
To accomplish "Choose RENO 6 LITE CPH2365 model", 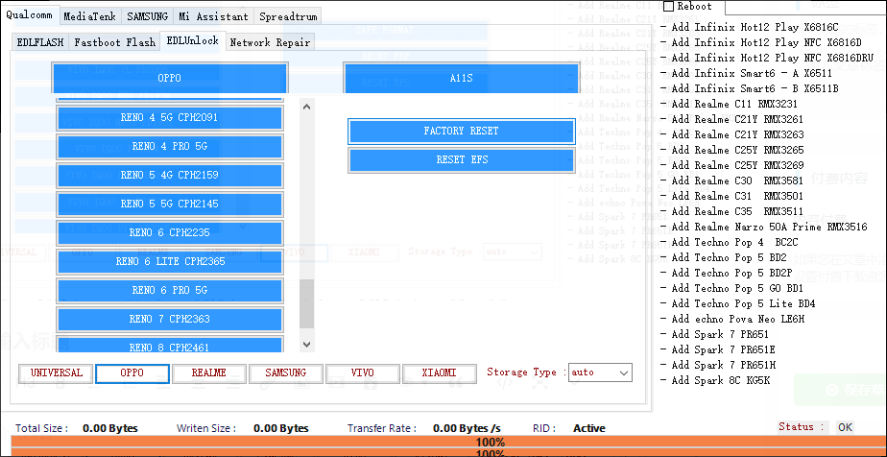I will (x=169, y=261).
